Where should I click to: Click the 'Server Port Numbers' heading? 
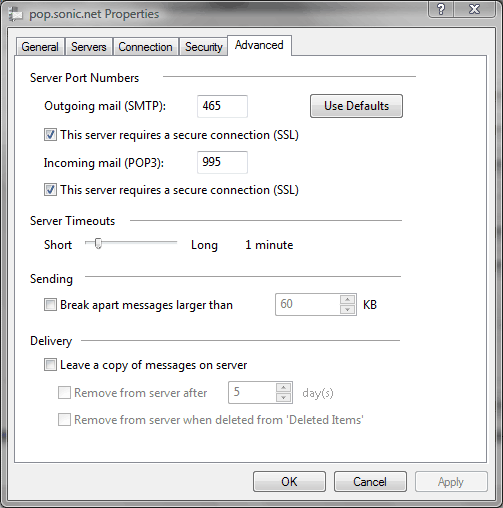point(84,78)
